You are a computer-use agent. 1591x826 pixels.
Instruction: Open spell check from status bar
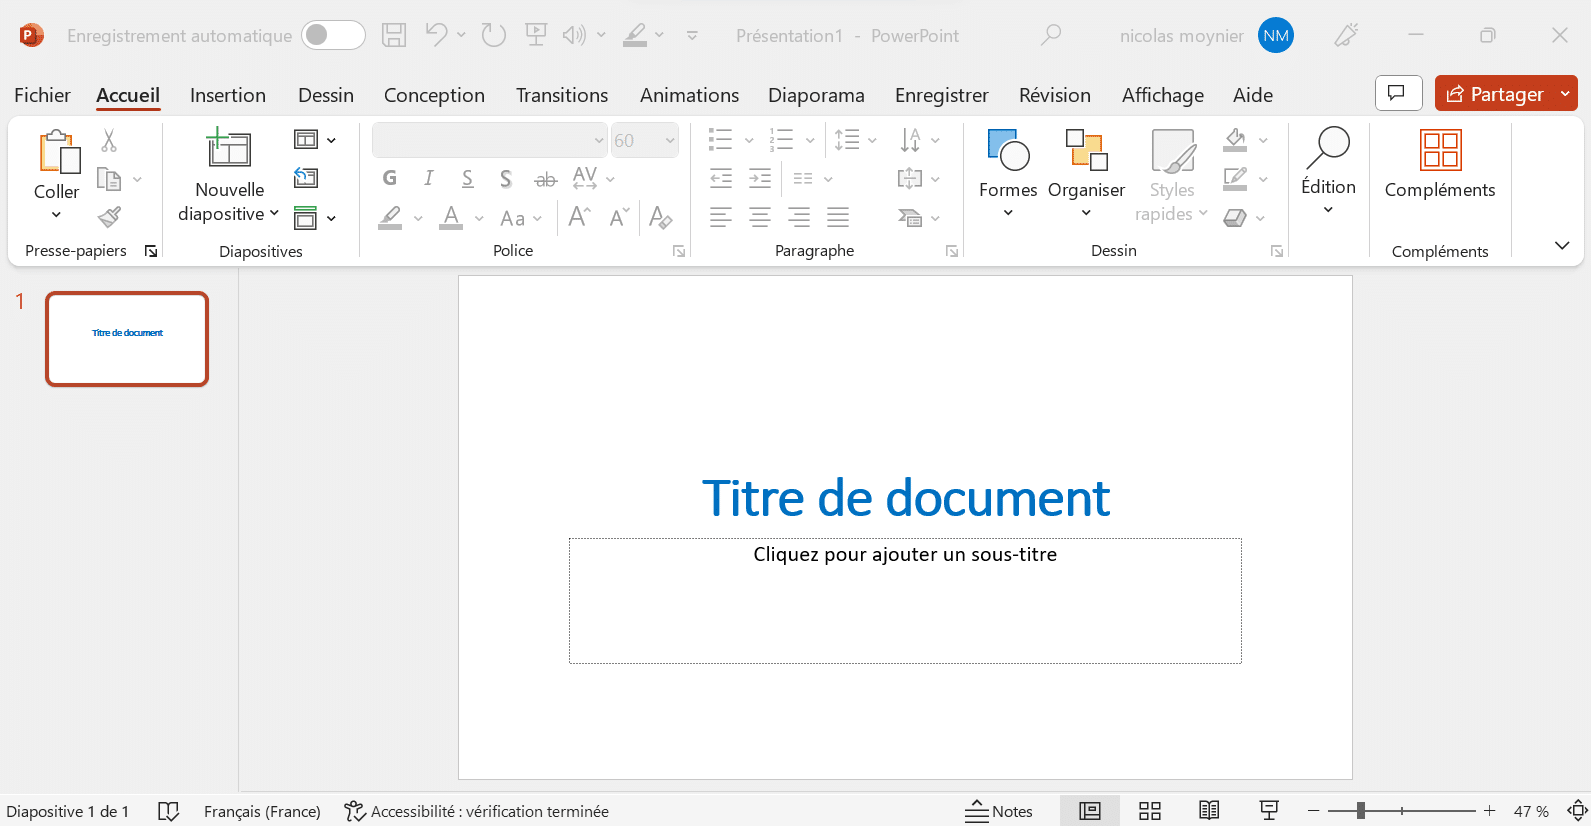[x=169, y=811]
